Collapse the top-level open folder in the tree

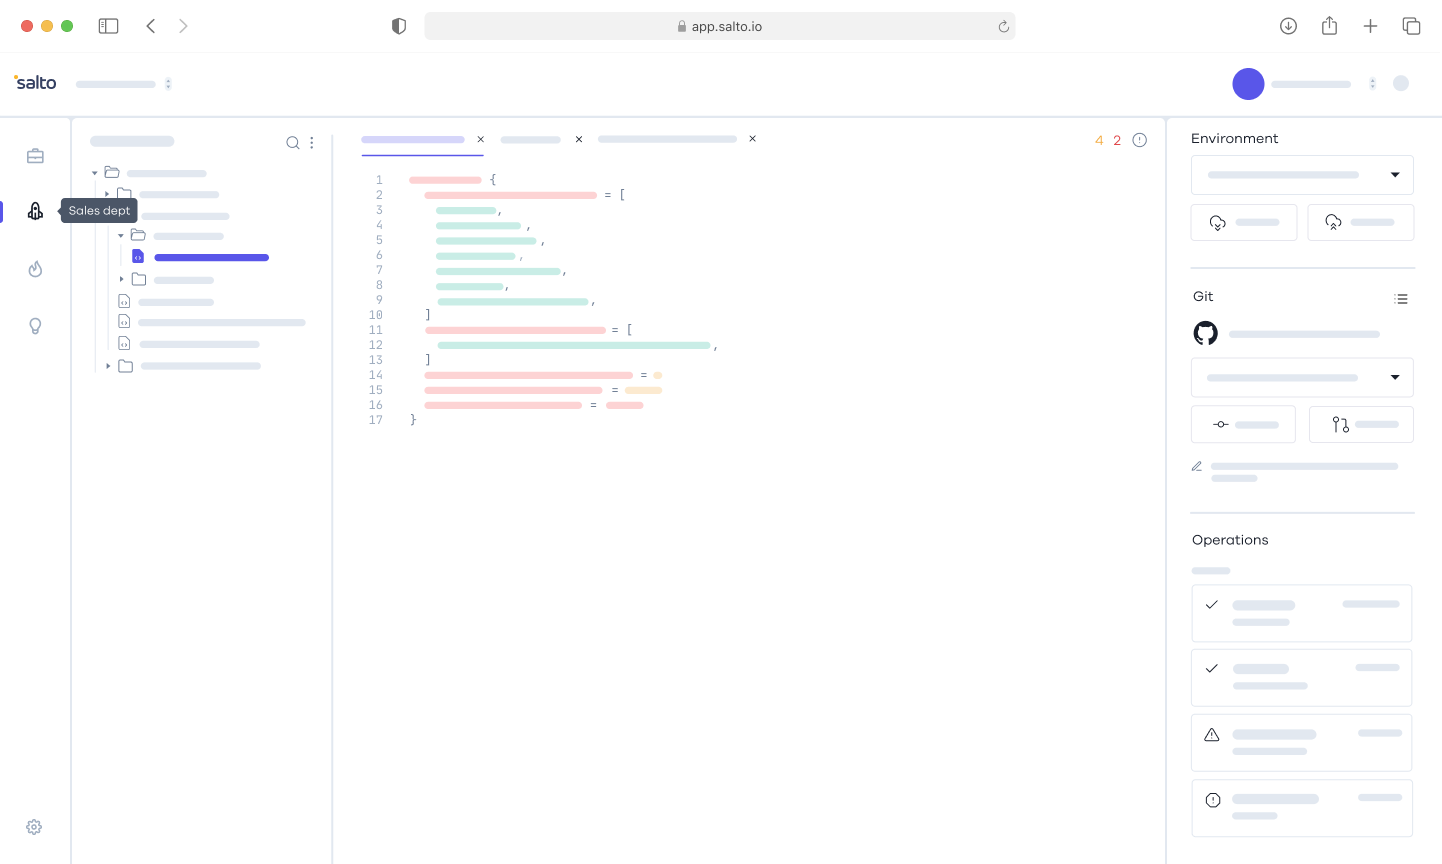(95, 173)
